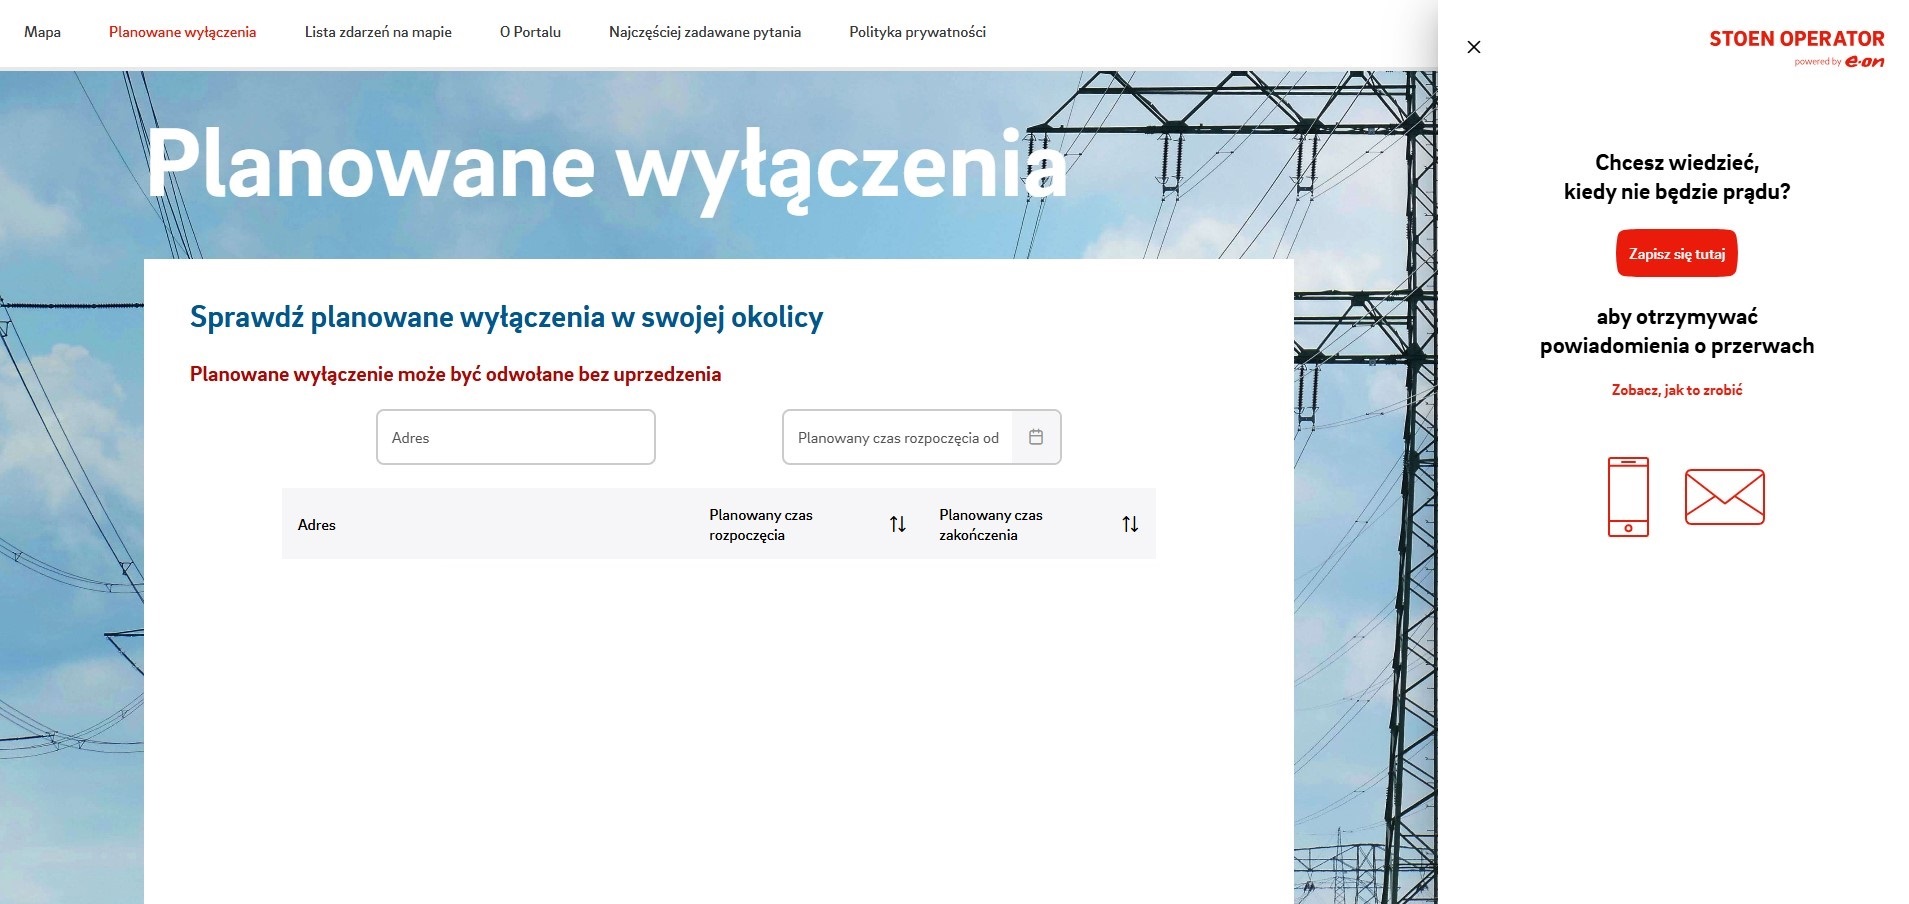
Task: Open Polityka prywatności page
Action: click(917, 32)
